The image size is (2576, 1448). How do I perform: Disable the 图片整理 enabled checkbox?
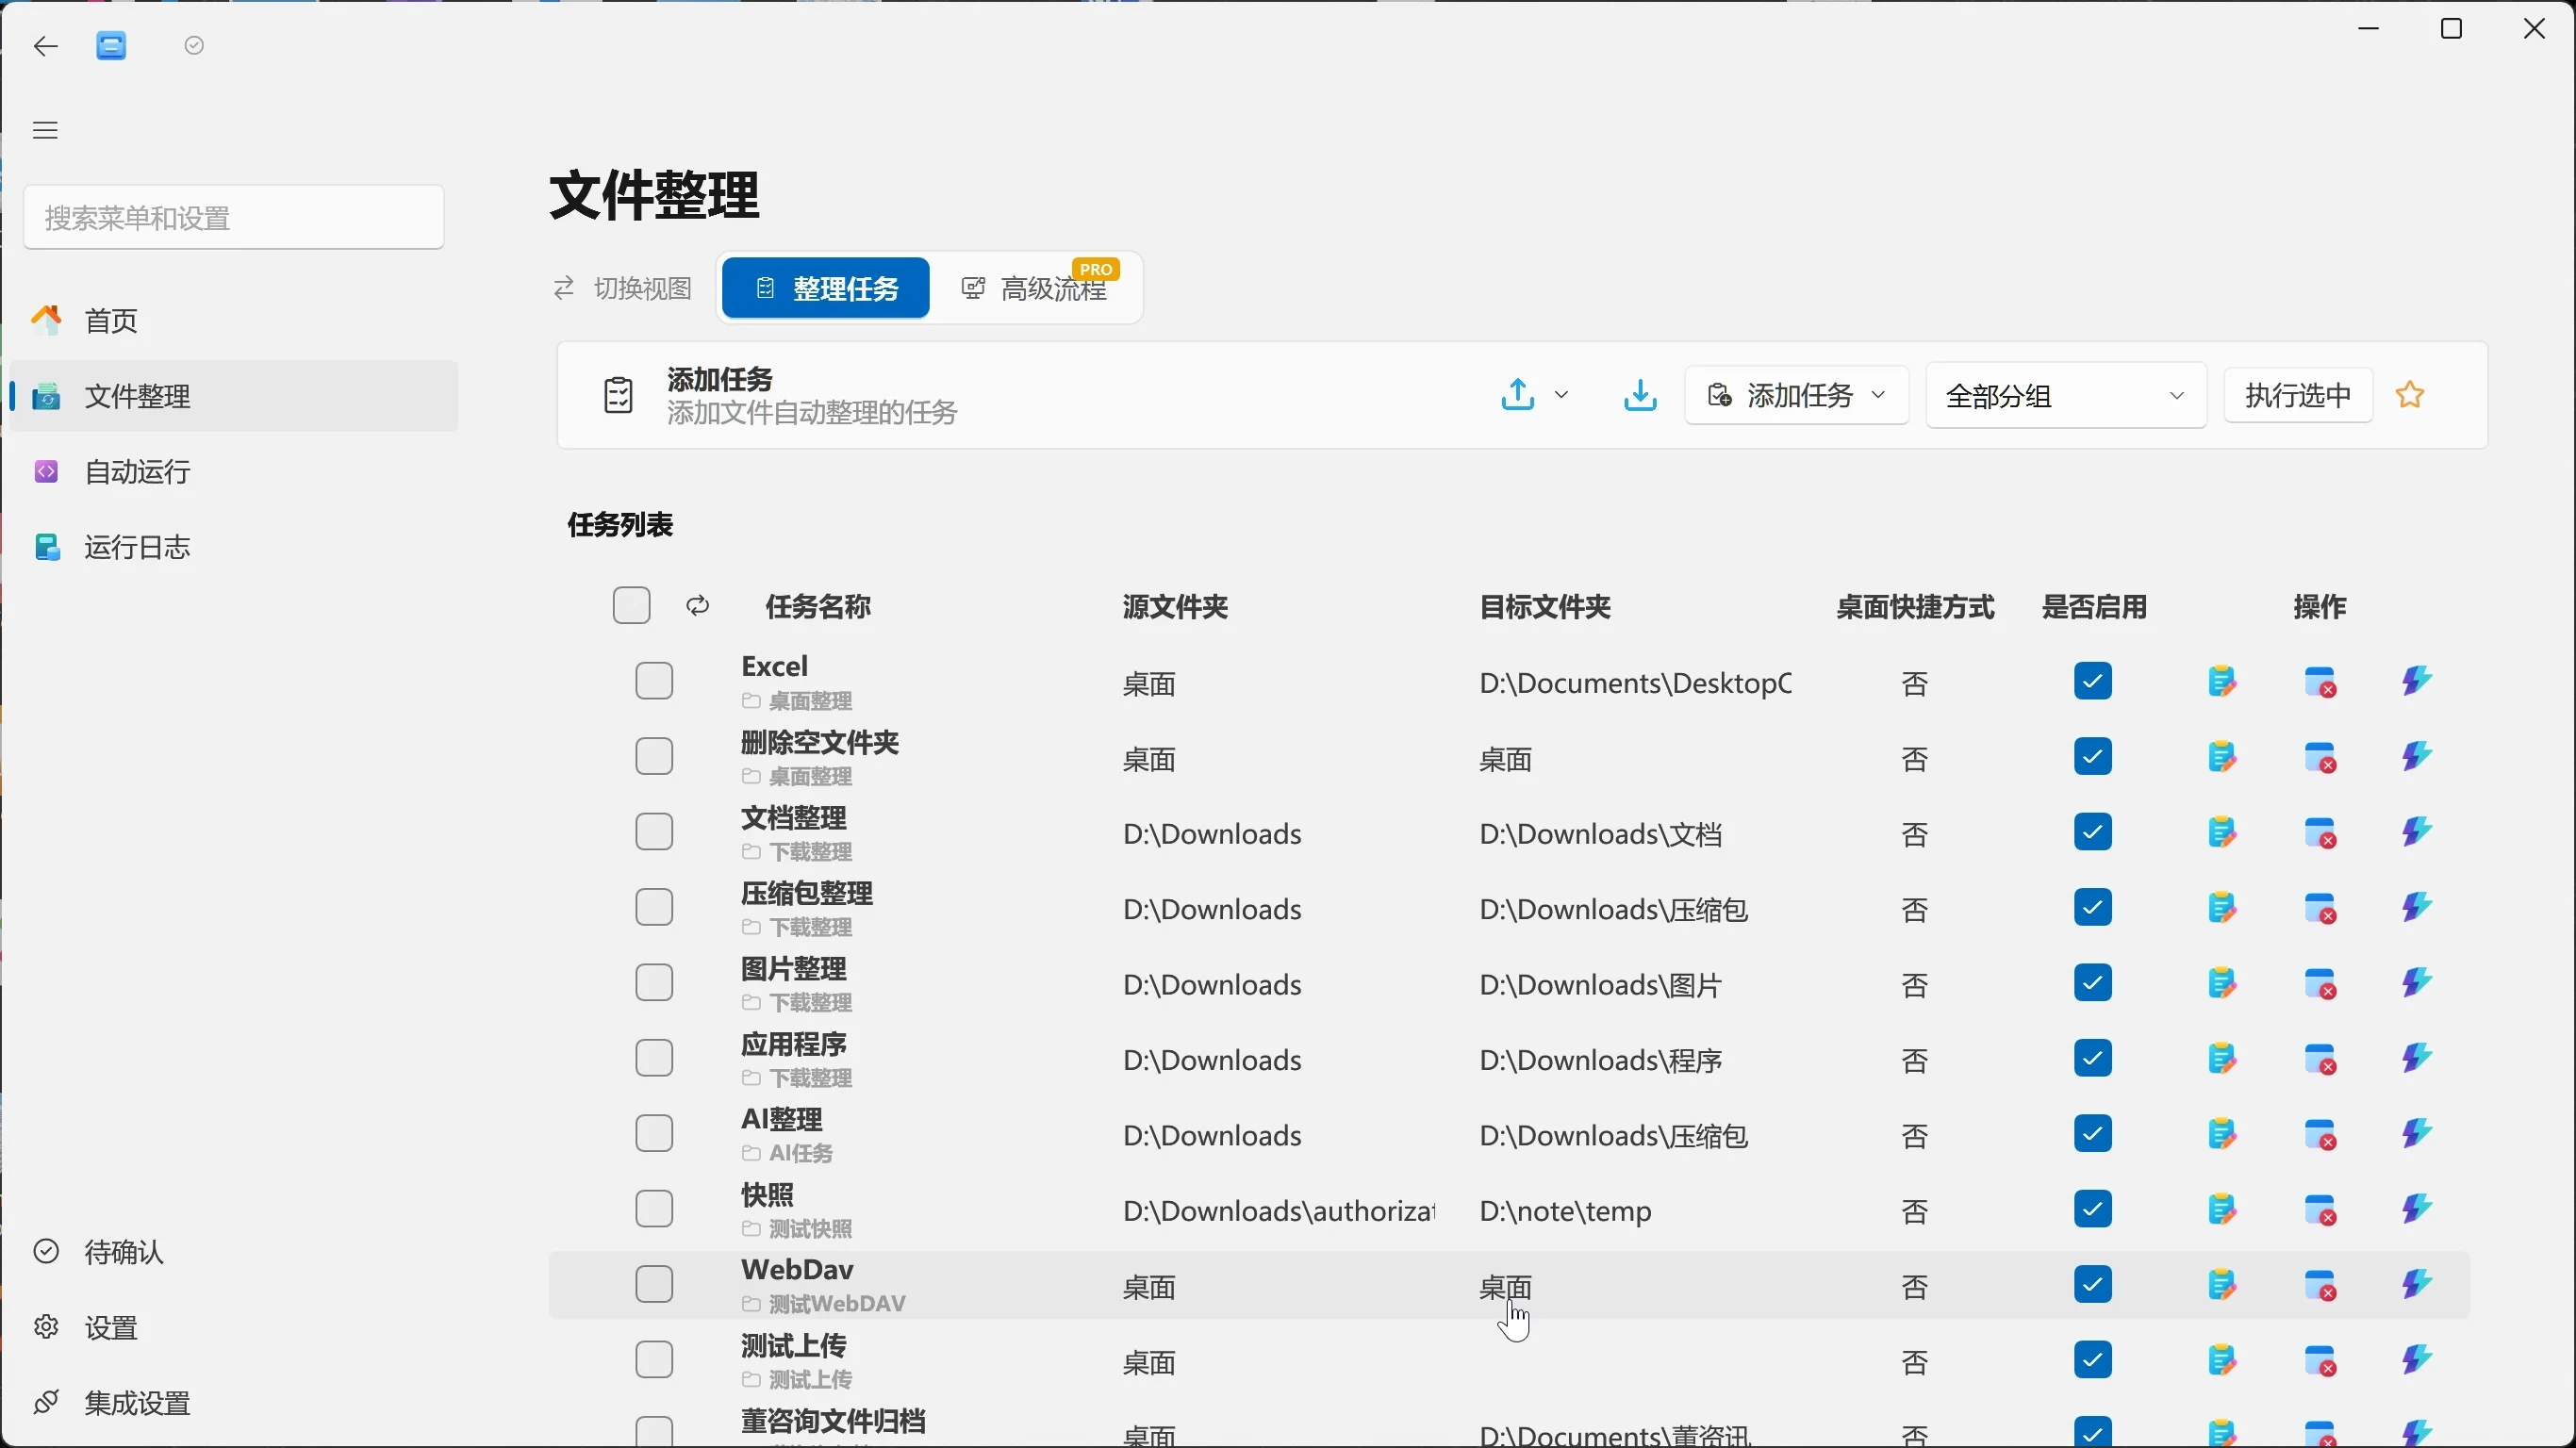(x=2093, y=983)
